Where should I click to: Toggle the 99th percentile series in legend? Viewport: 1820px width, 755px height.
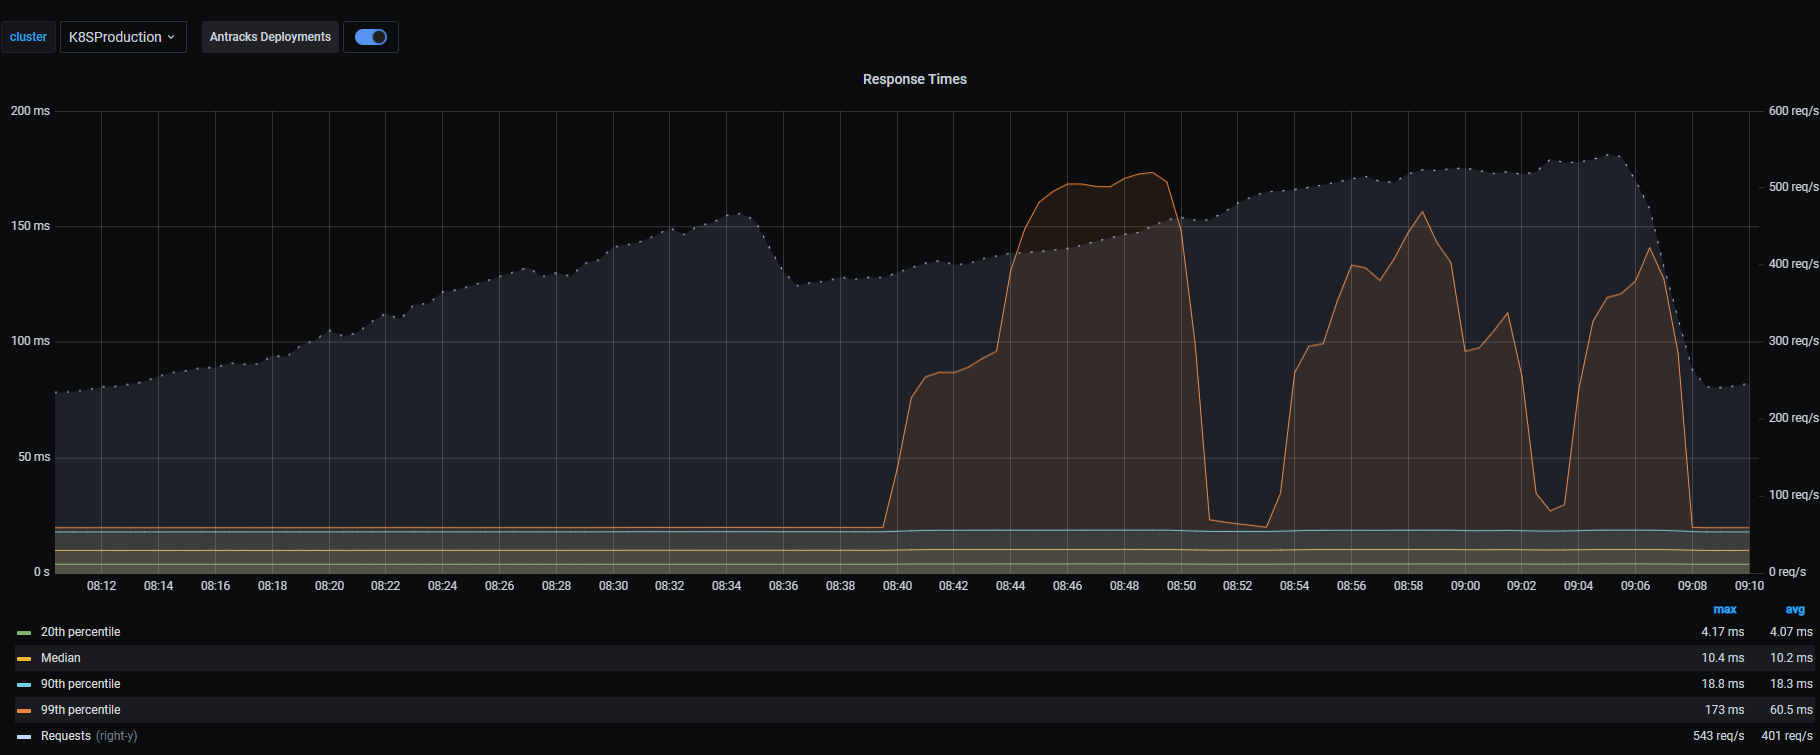tap(80, 710)
